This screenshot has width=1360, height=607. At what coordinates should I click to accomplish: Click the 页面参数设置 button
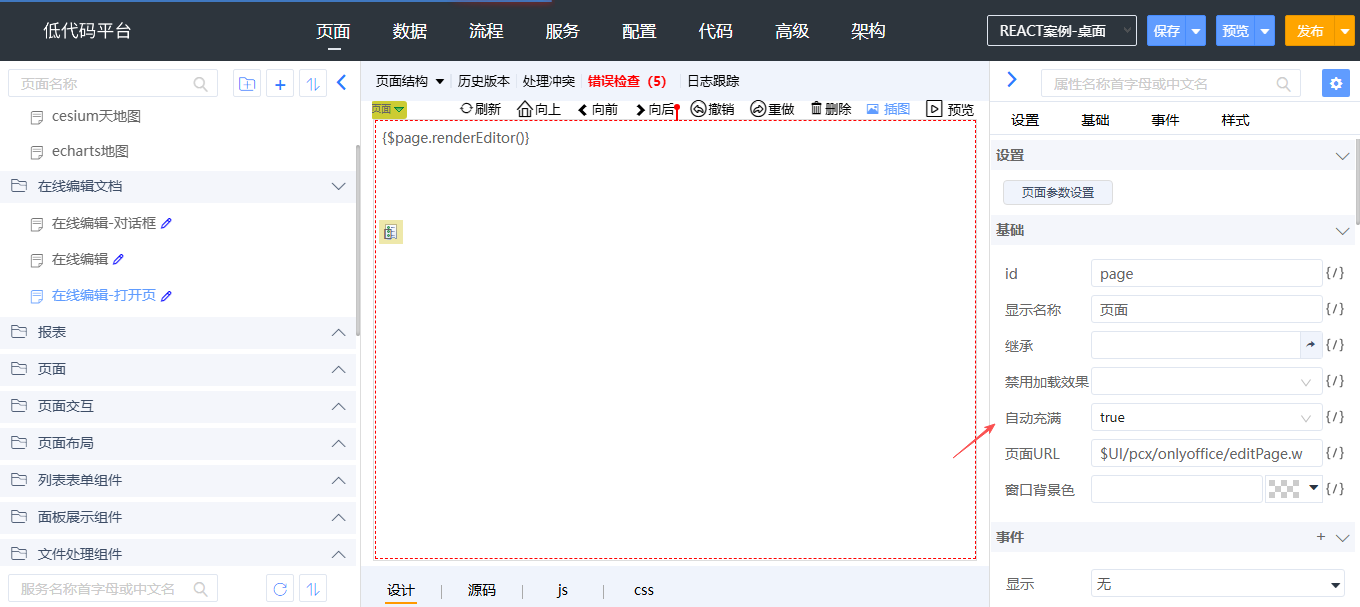coord(1057,192)
